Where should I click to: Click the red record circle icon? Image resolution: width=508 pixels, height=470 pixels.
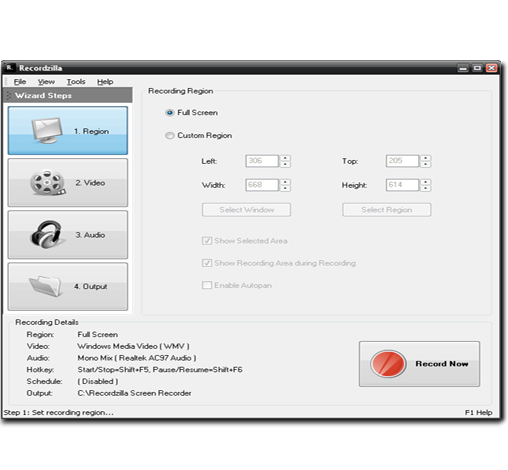tap(388, 364)
